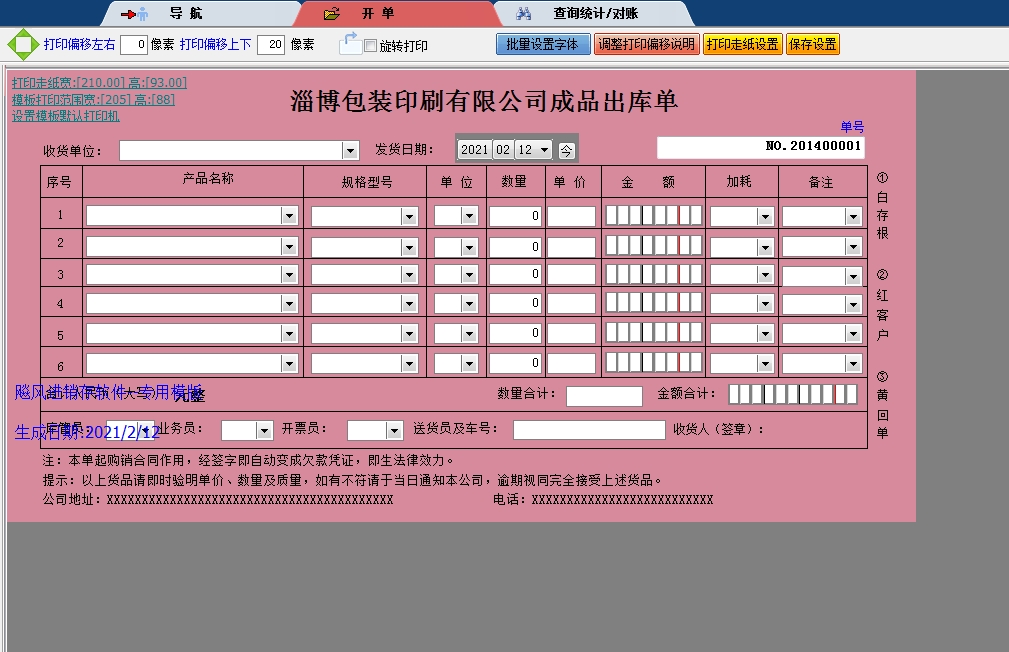Switch to the 导航 tab
Viewport: 1009px width, 652px height.
tap(185, 14)
